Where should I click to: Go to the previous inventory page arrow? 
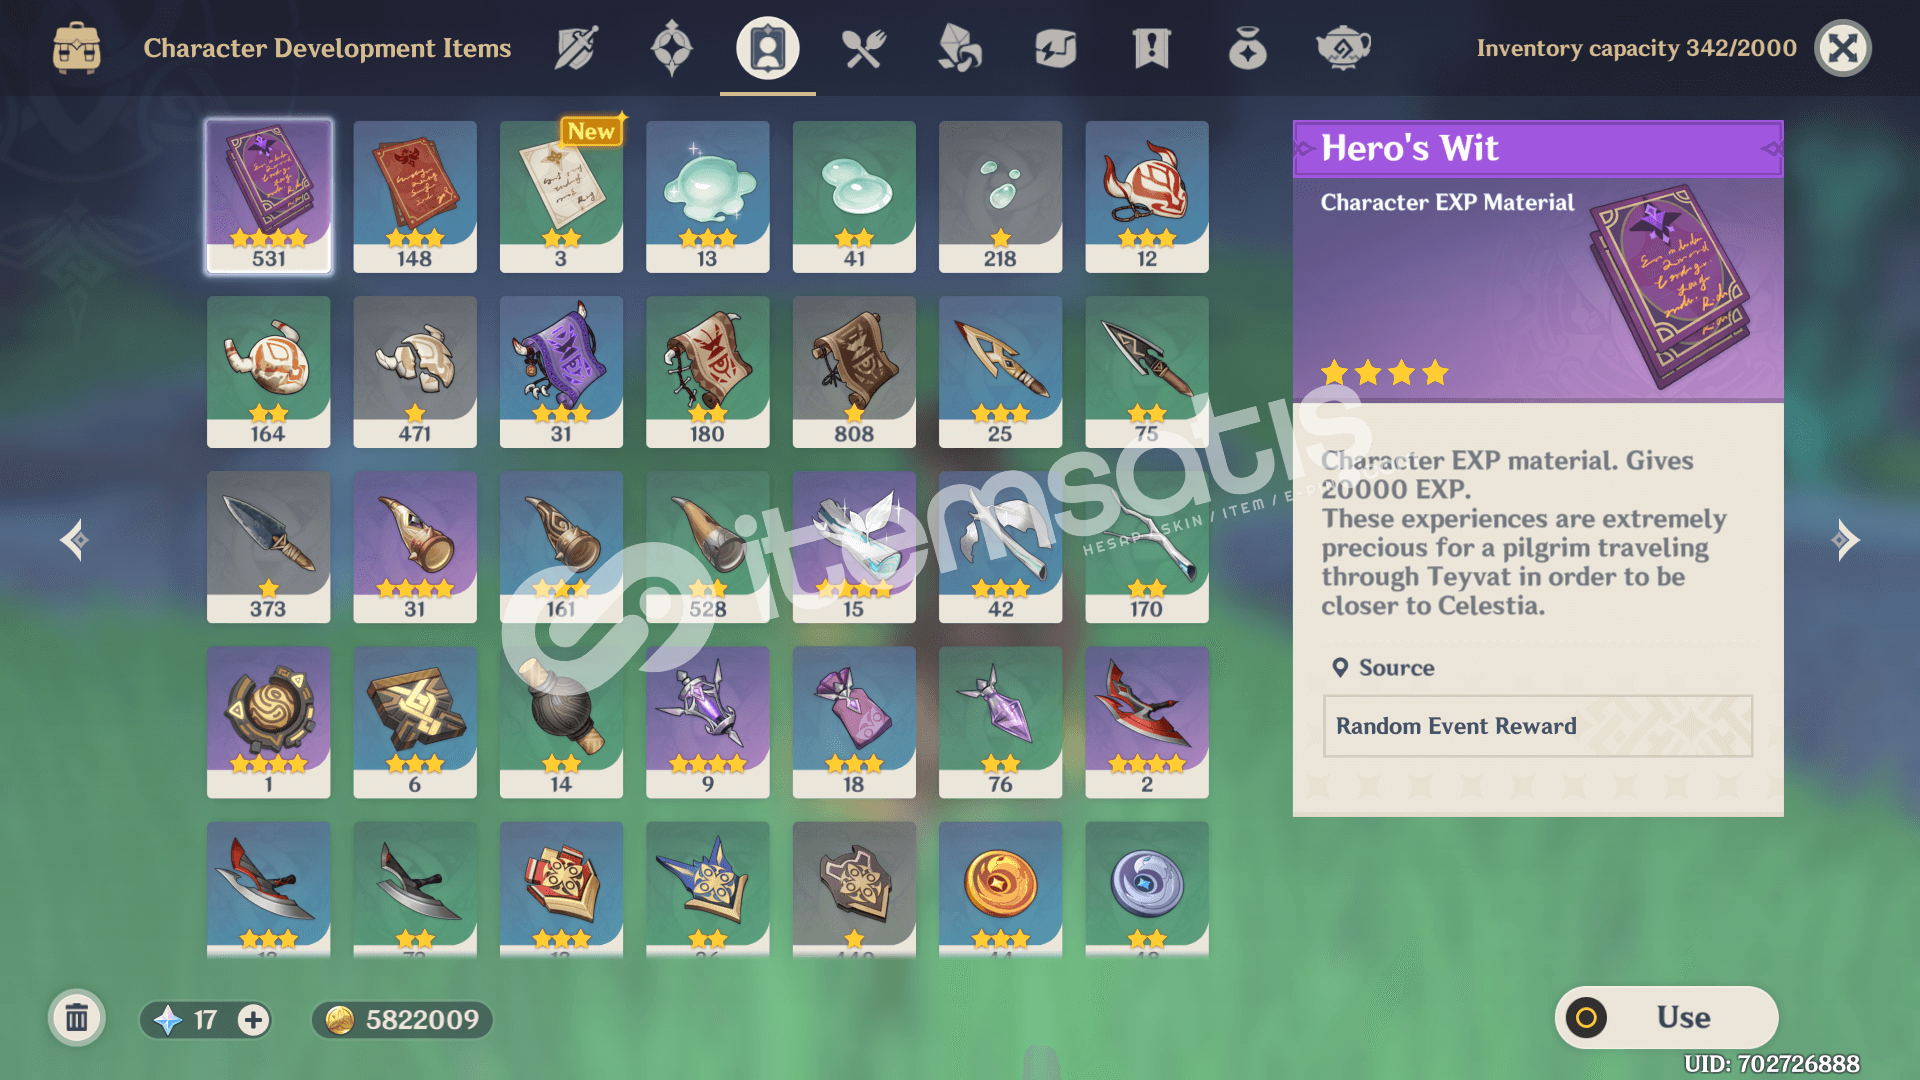[x=74, y=540]
